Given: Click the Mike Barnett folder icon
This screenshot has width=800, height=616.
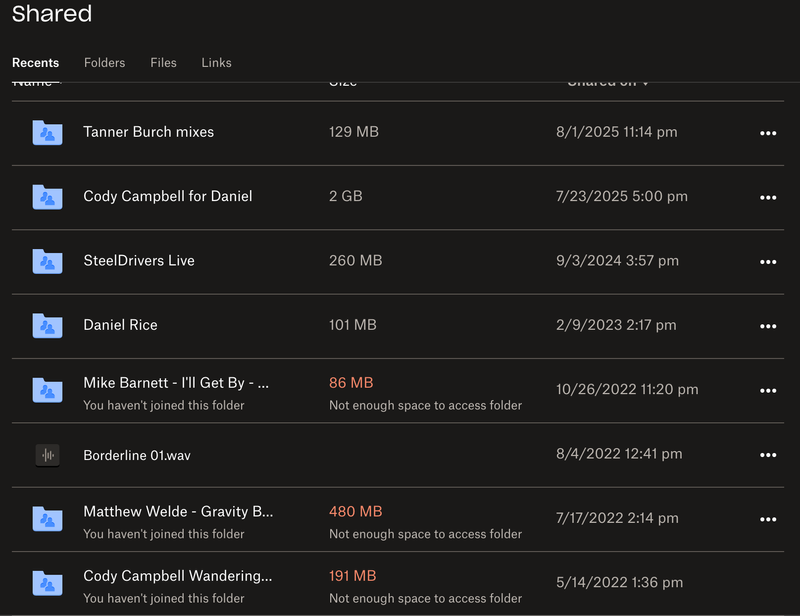Looking at the screenshot, I should (47, 390).
